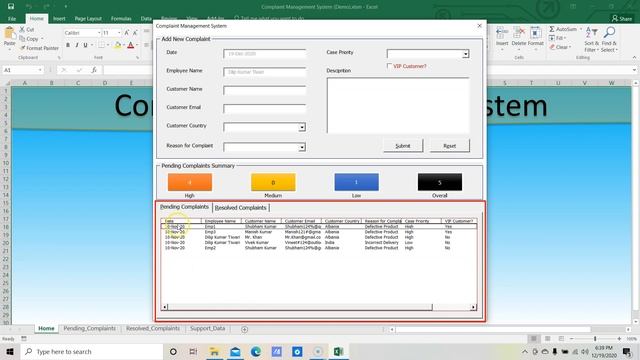Open the Font name dropdown showing Calibri
Screen dimensions: 640x360
(99, 33)
